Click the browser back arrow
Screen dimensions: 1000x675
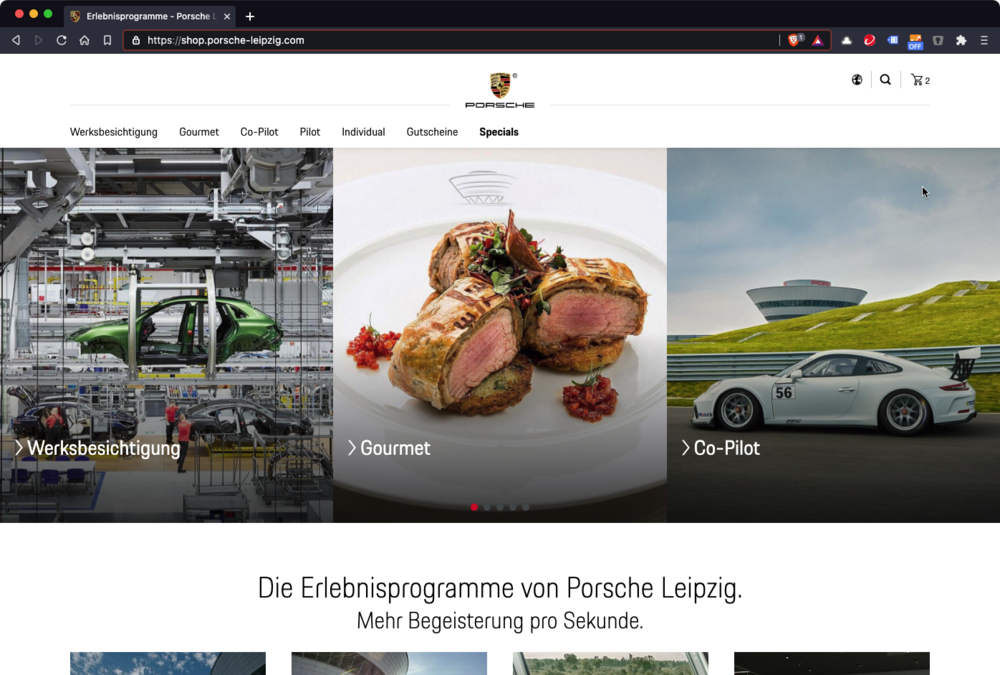click(x=16, y=40)
